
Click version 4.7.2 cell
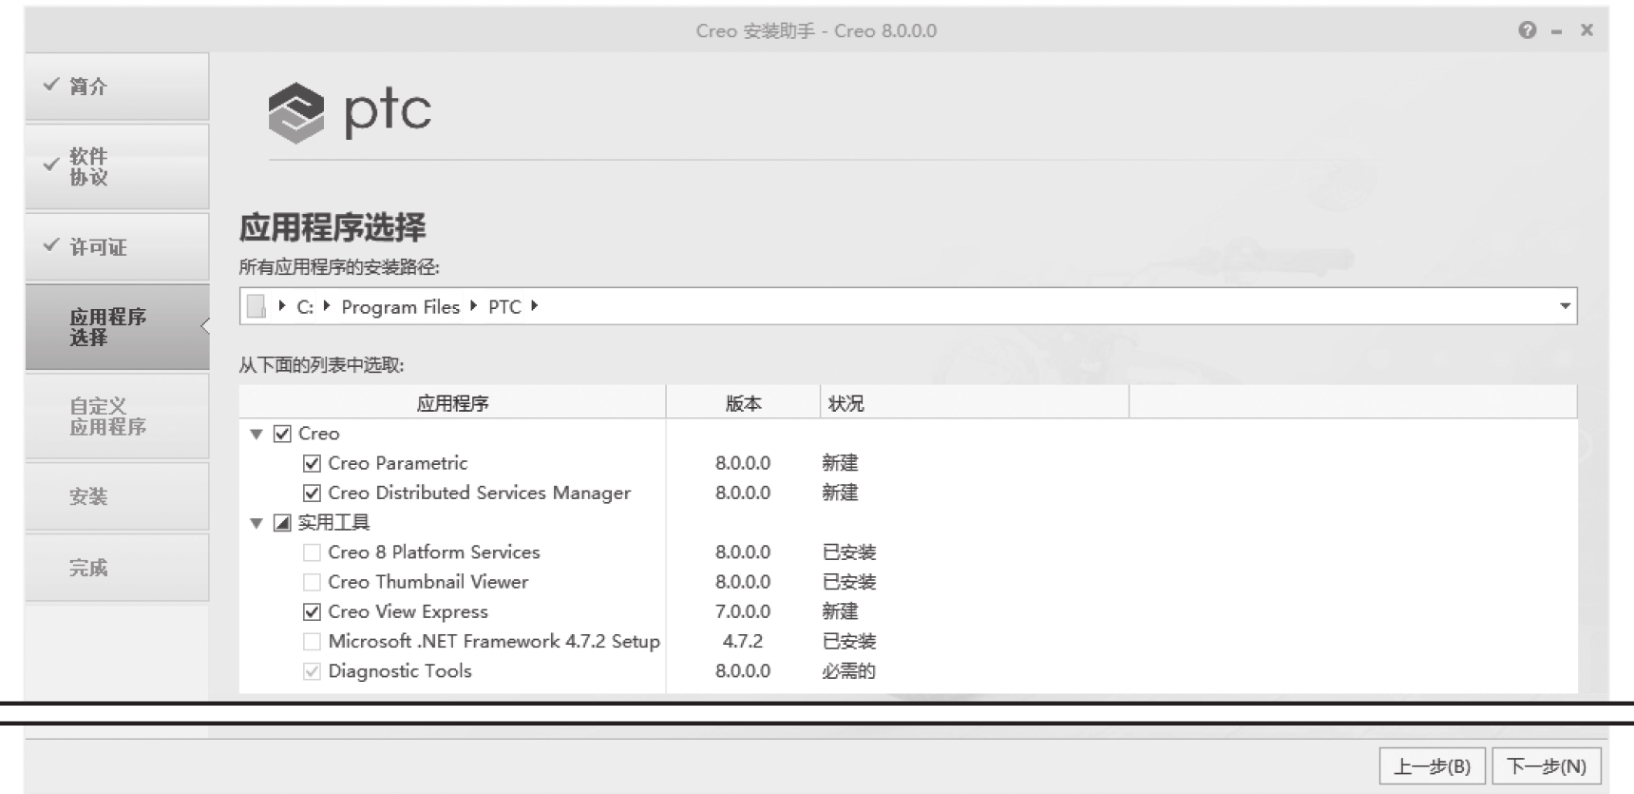click(743, 641)
